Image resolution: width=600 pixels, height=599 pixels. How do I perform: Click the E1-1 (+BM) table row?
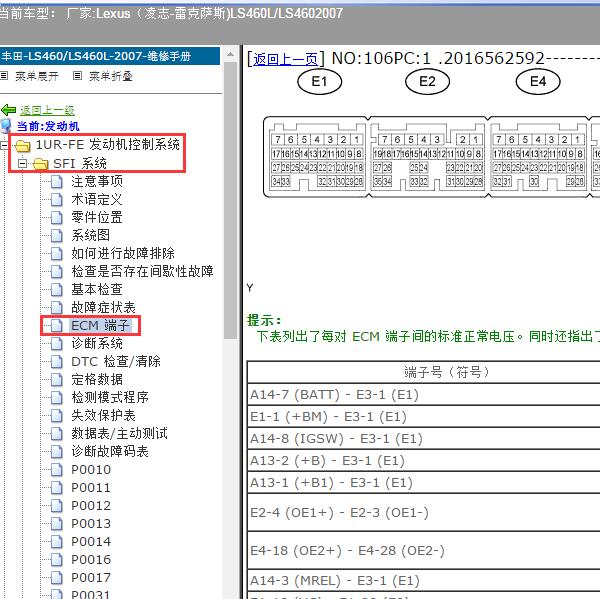(x=424, y=416)
